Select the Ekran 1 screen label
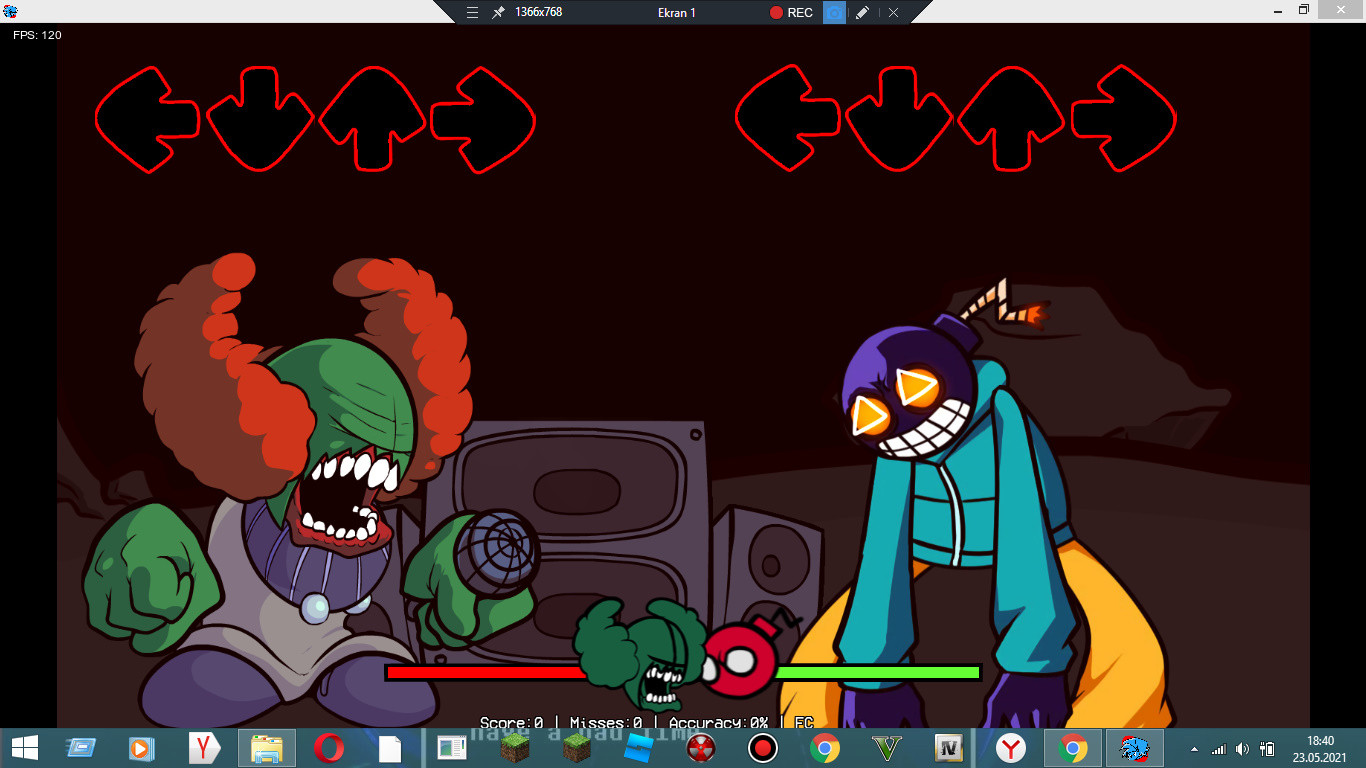 click(676, 12)
